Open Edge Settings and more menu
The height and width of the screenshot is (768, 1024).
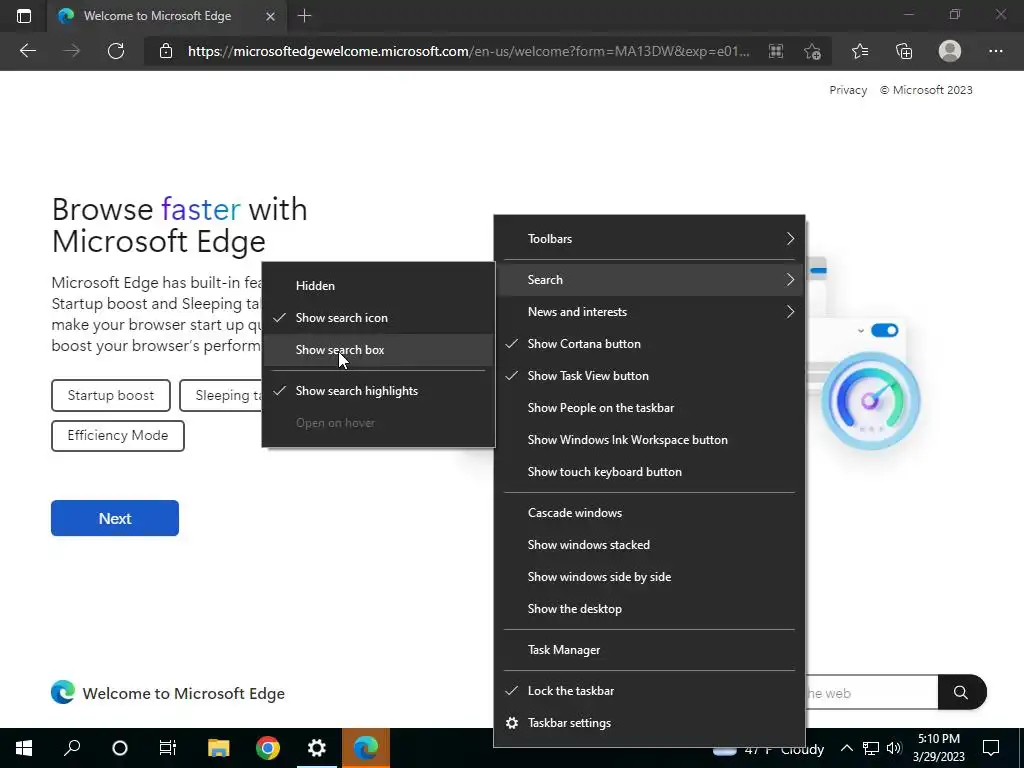coord(995,51)
